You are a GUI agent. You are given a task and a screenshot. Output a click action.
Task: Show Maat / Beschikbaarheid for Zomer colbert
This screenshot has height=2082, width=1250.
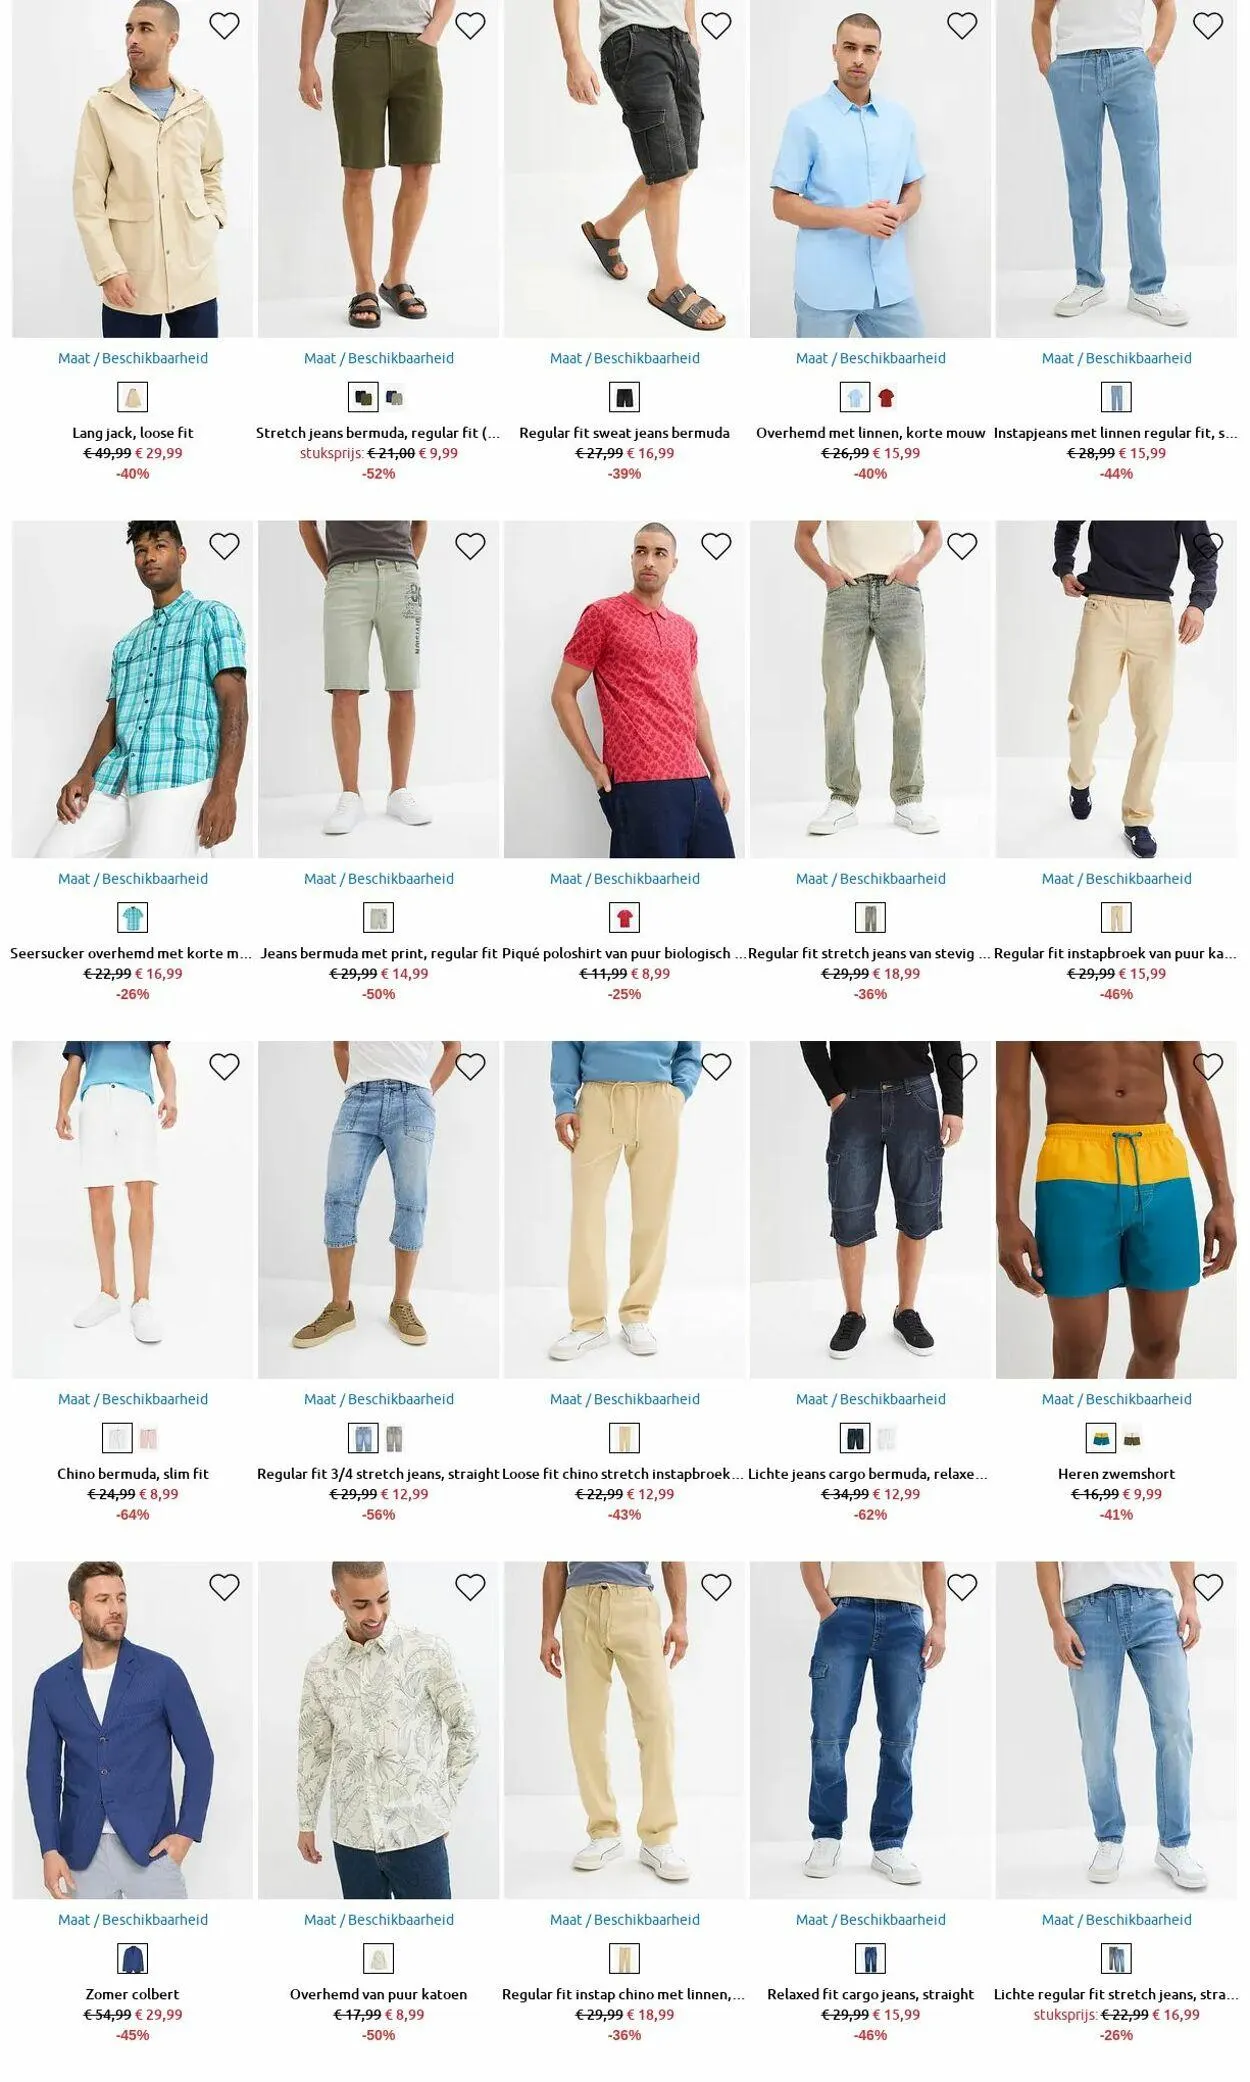point(133,1919)
